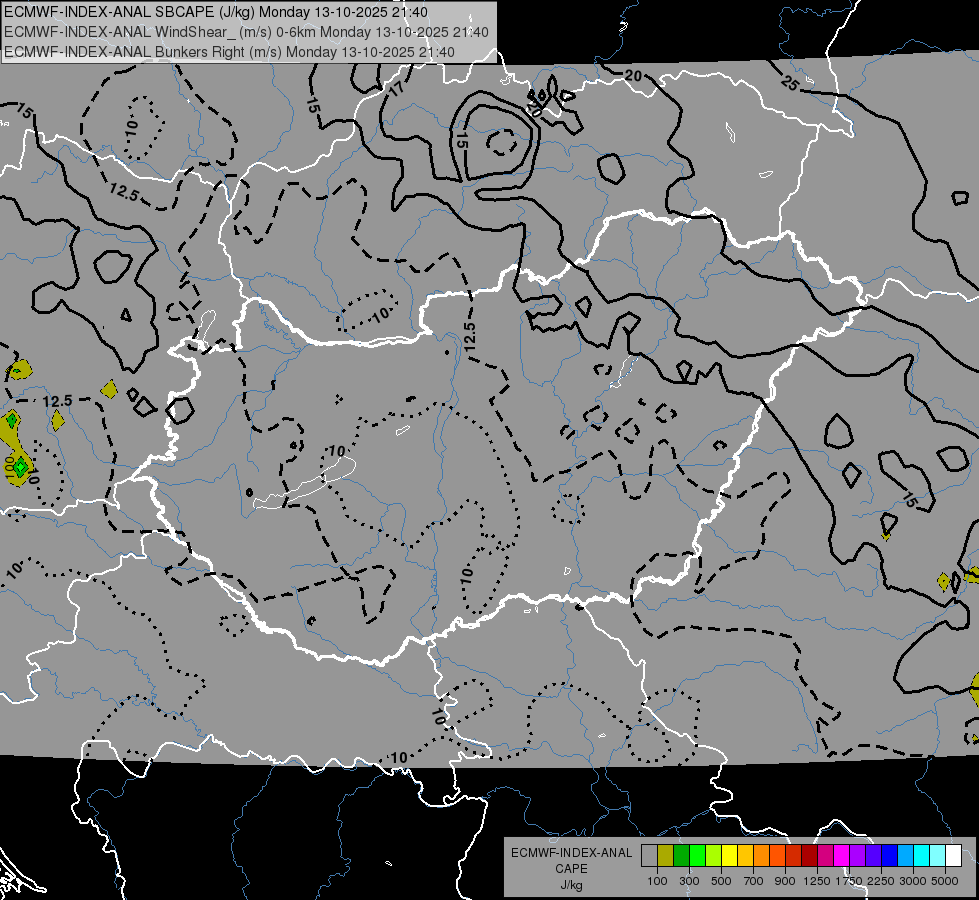Click the legend value 5000

[x=945, y=881]
